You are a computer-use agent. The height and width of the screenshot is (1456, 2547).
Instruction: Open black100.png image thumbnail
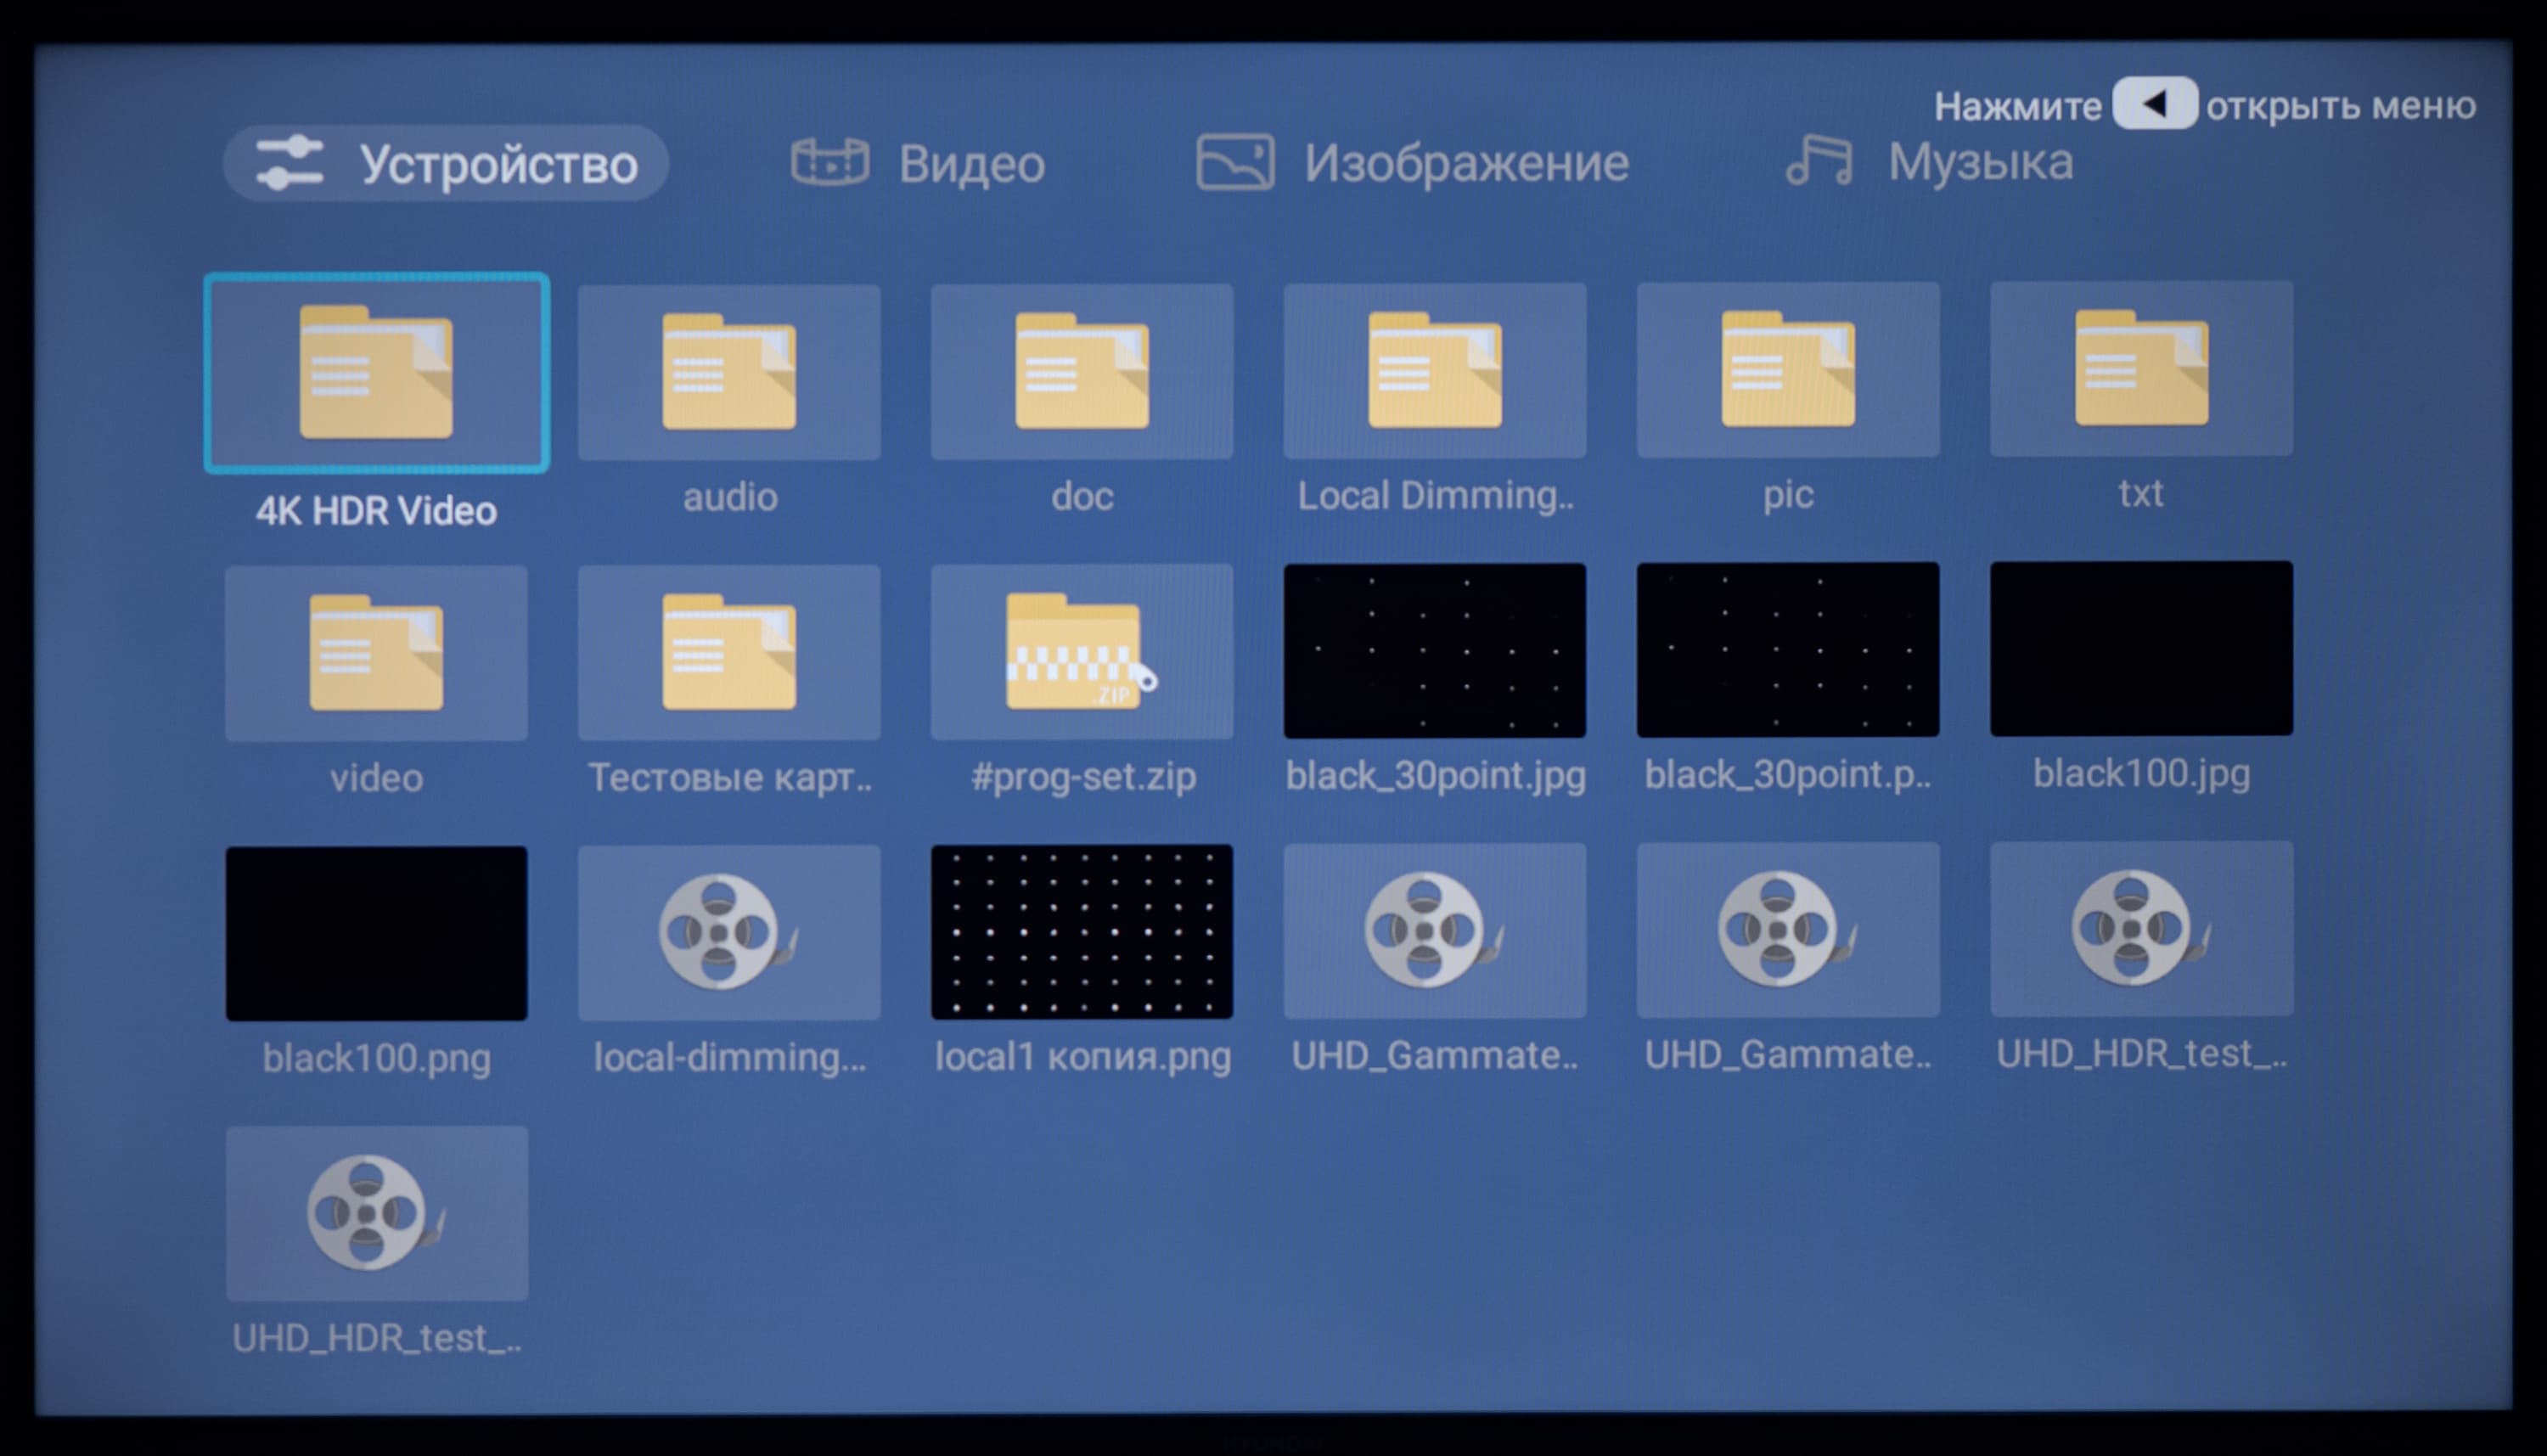(376, 933)
